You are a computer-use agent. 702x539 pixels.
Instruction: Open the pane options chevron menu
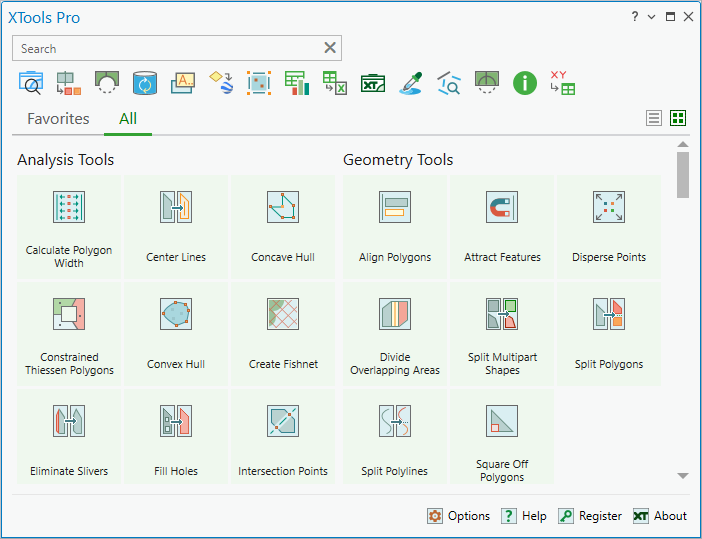[x=651, y=17]
